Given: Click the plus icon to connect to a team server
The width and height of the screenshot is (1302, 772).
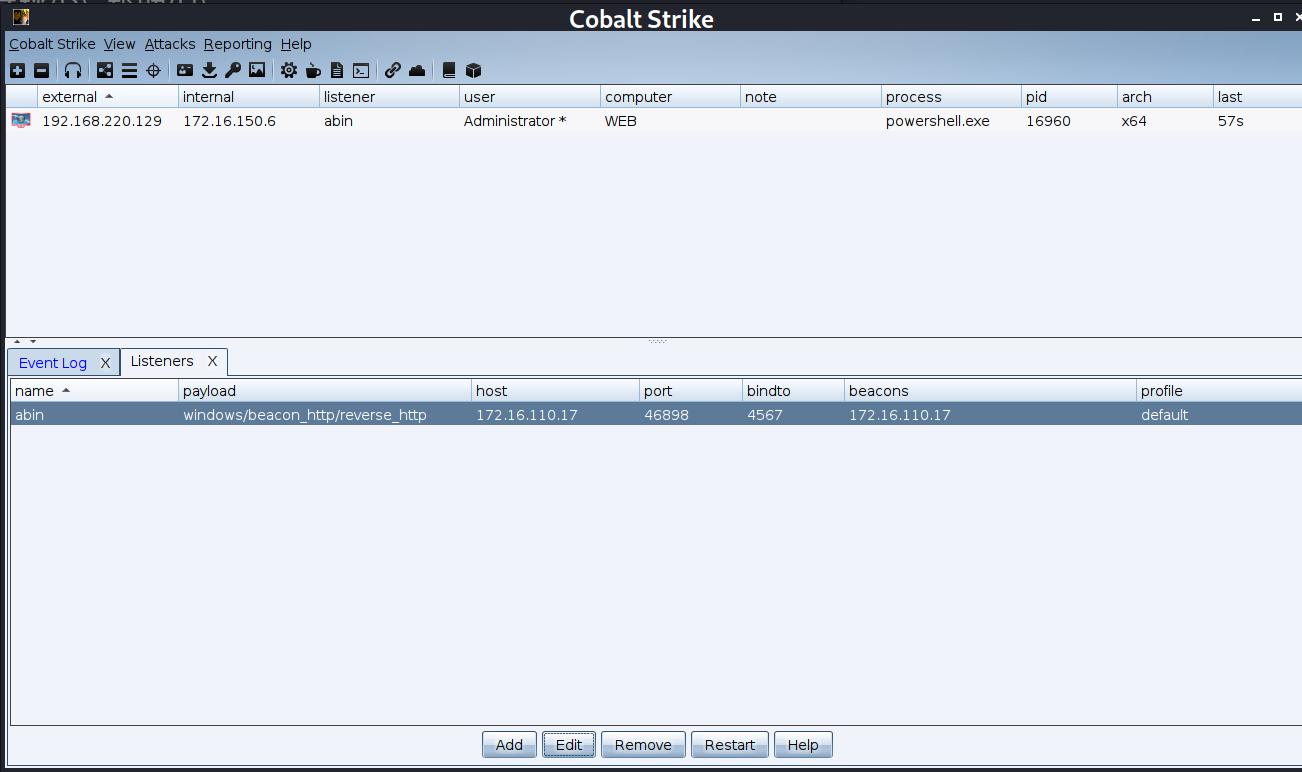Looking at the screenshot, I should click(17, 70).
